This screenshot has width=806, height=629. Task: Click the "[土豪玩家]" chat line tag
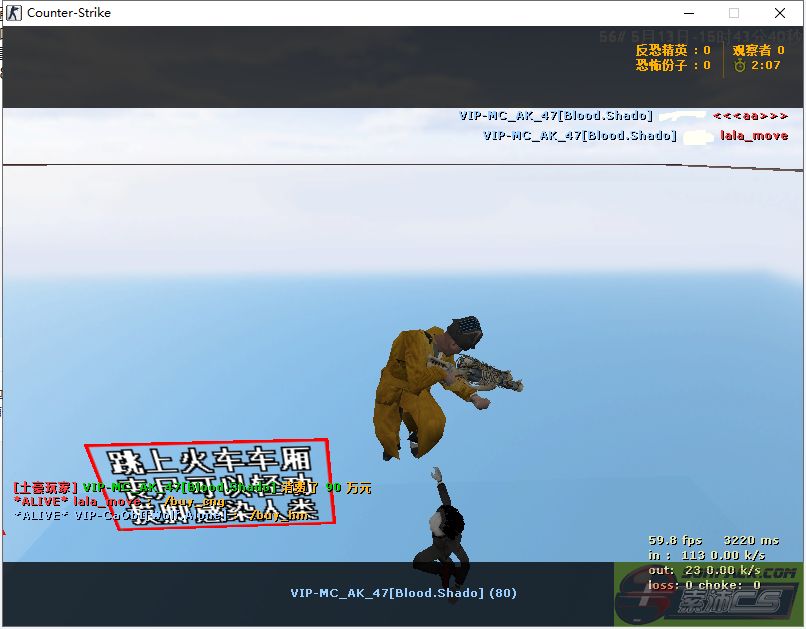pos(46,487)
